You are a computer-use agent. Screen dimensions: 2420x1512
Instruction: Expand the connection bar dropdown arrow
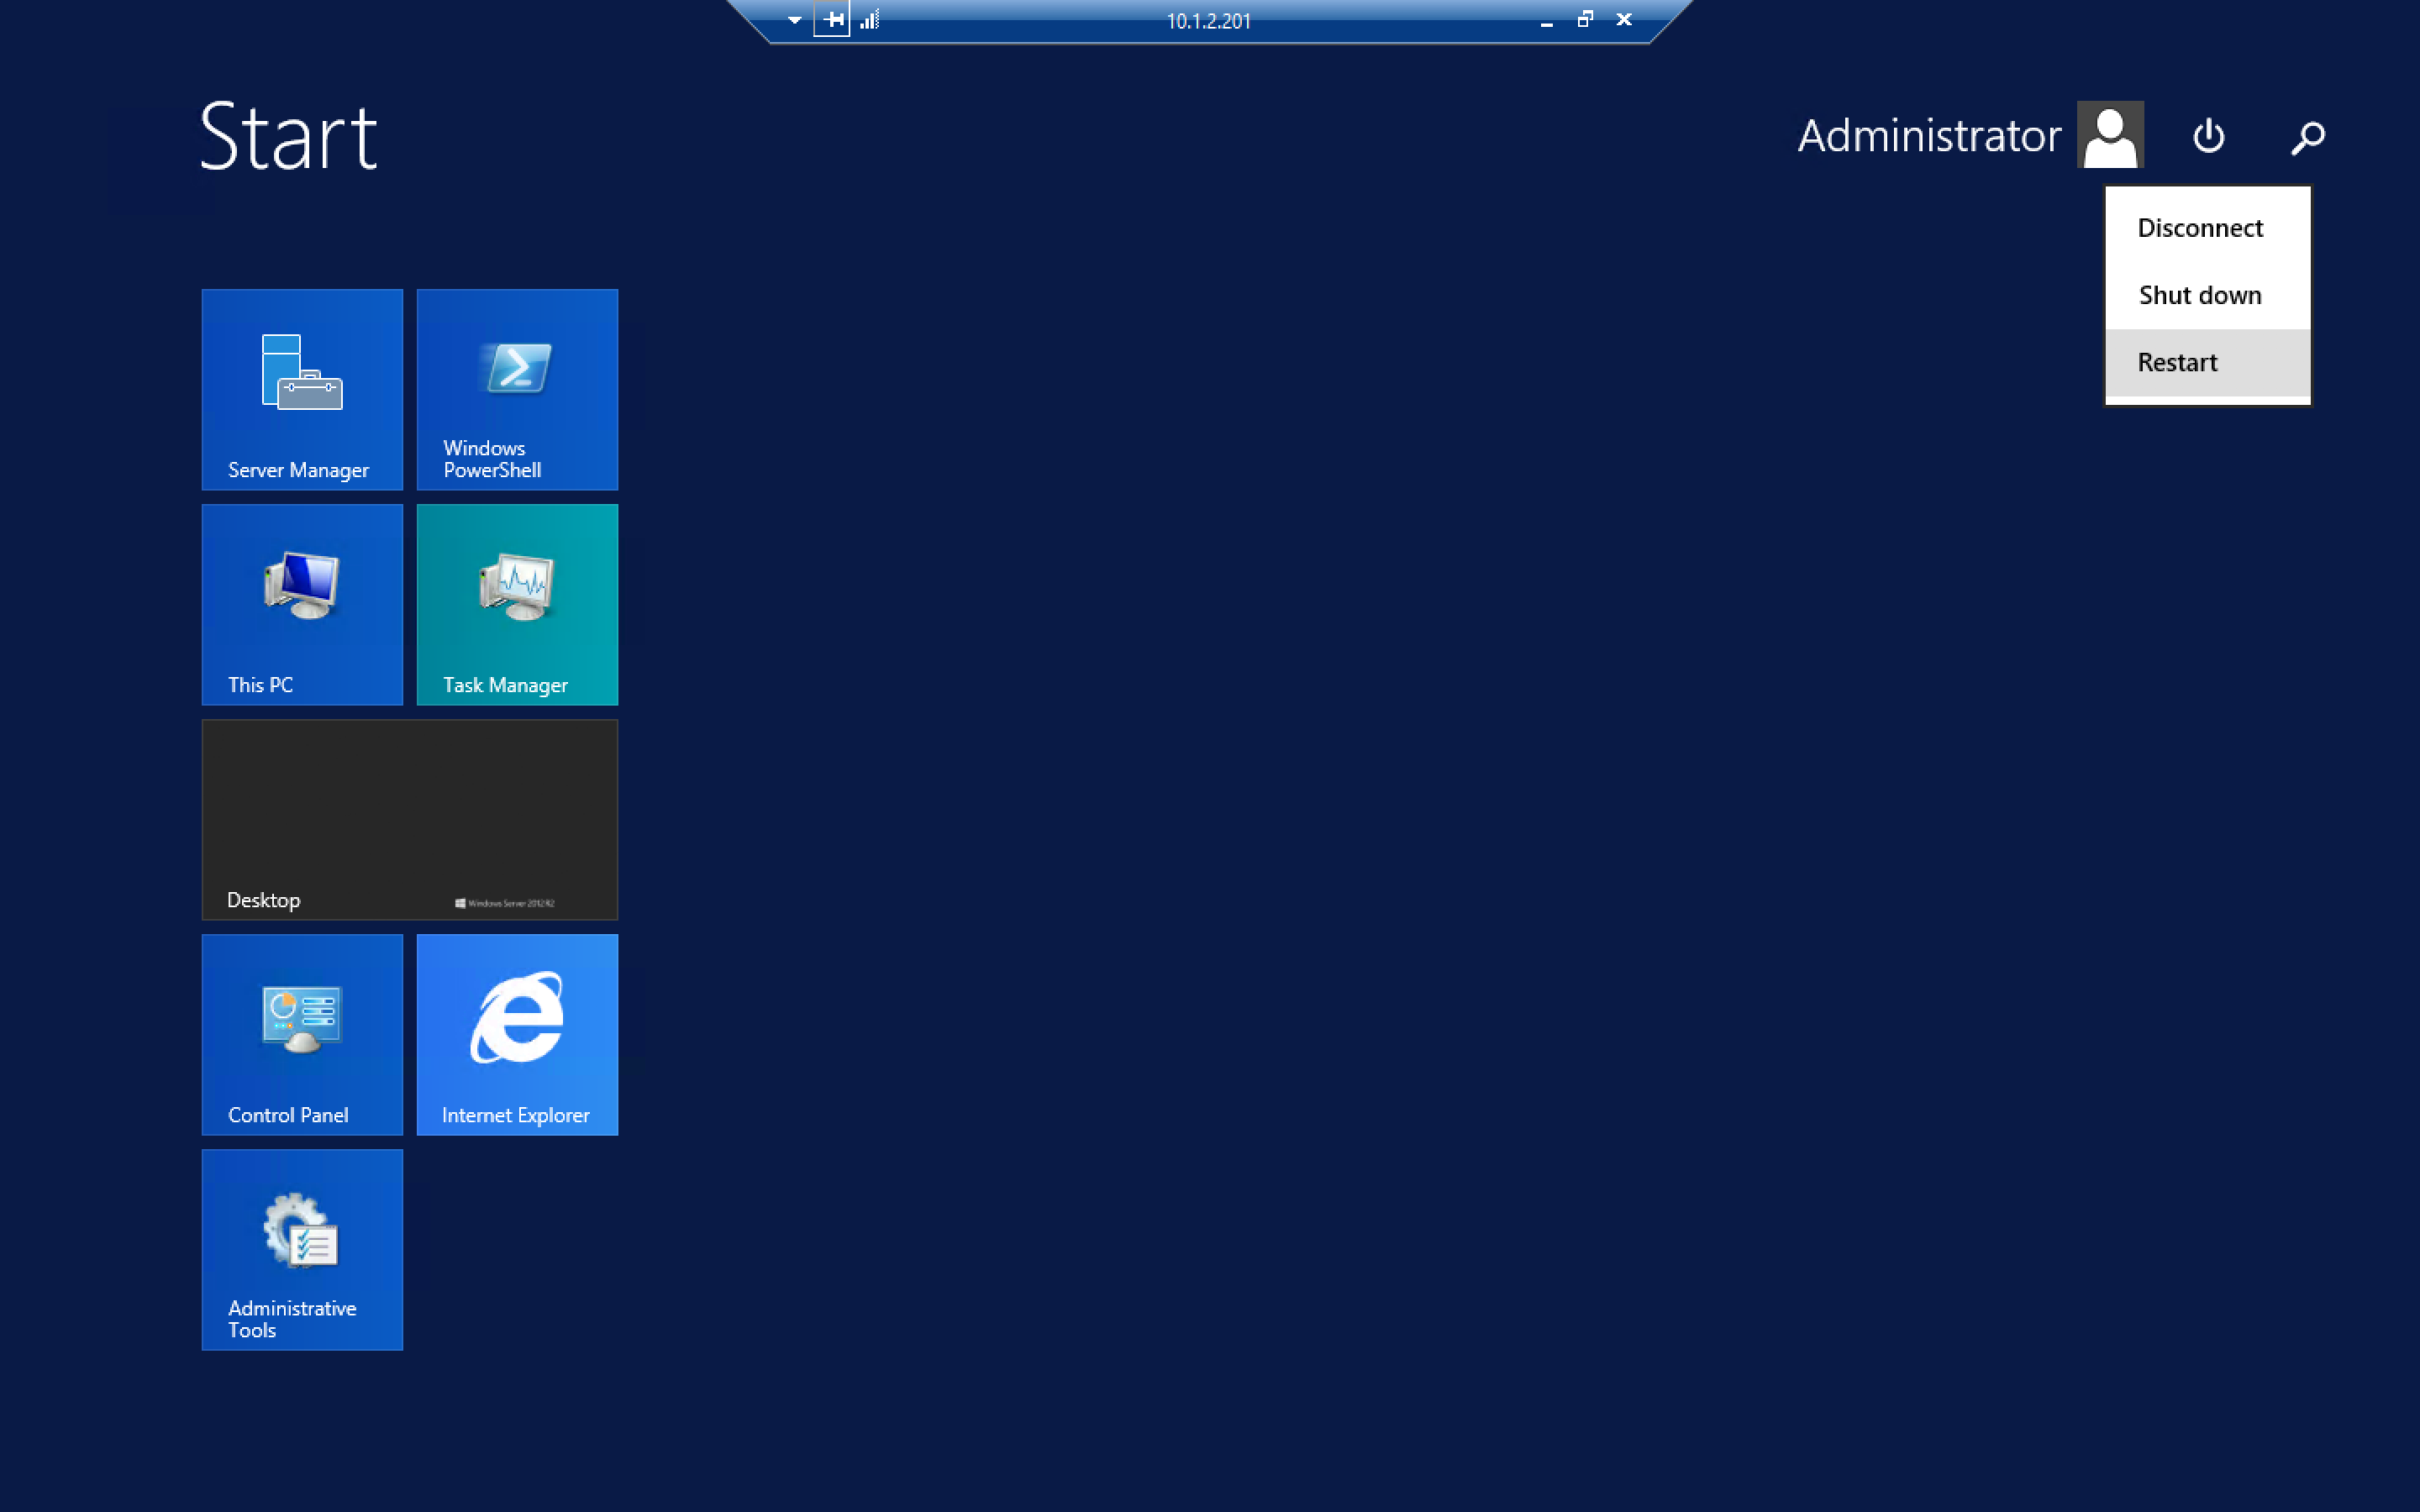794,20
